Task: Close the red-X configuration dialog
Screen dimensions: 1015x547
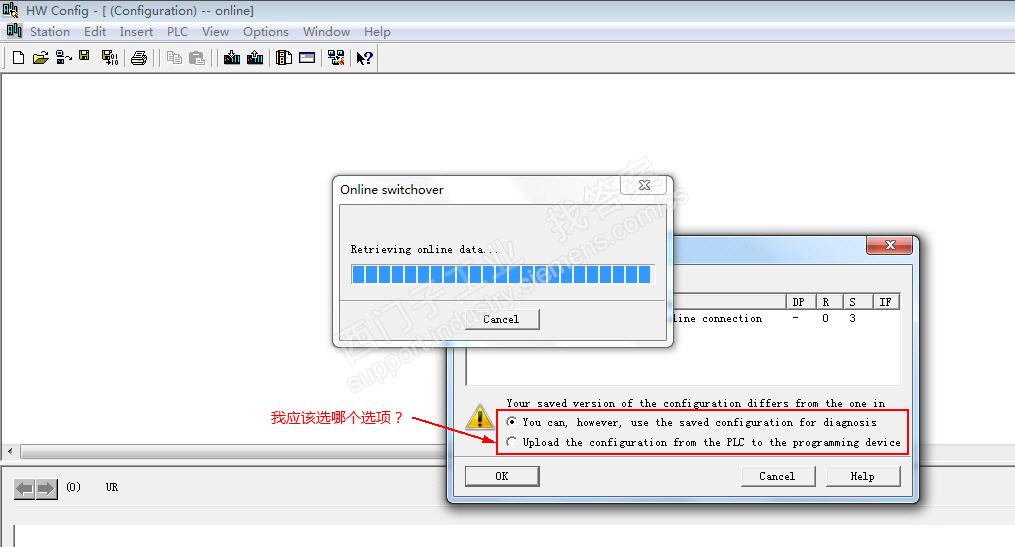Action: coord(889,245)
